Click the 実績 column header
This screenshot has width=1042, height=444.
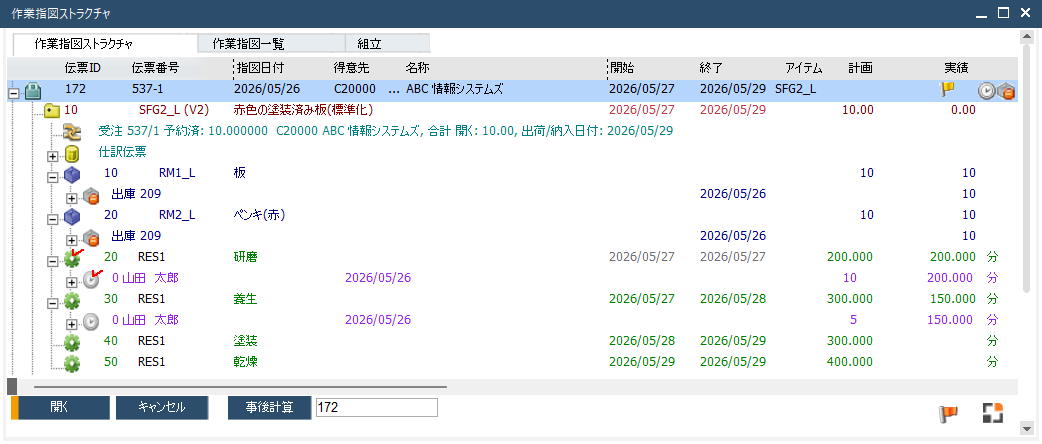click(956, 68)
